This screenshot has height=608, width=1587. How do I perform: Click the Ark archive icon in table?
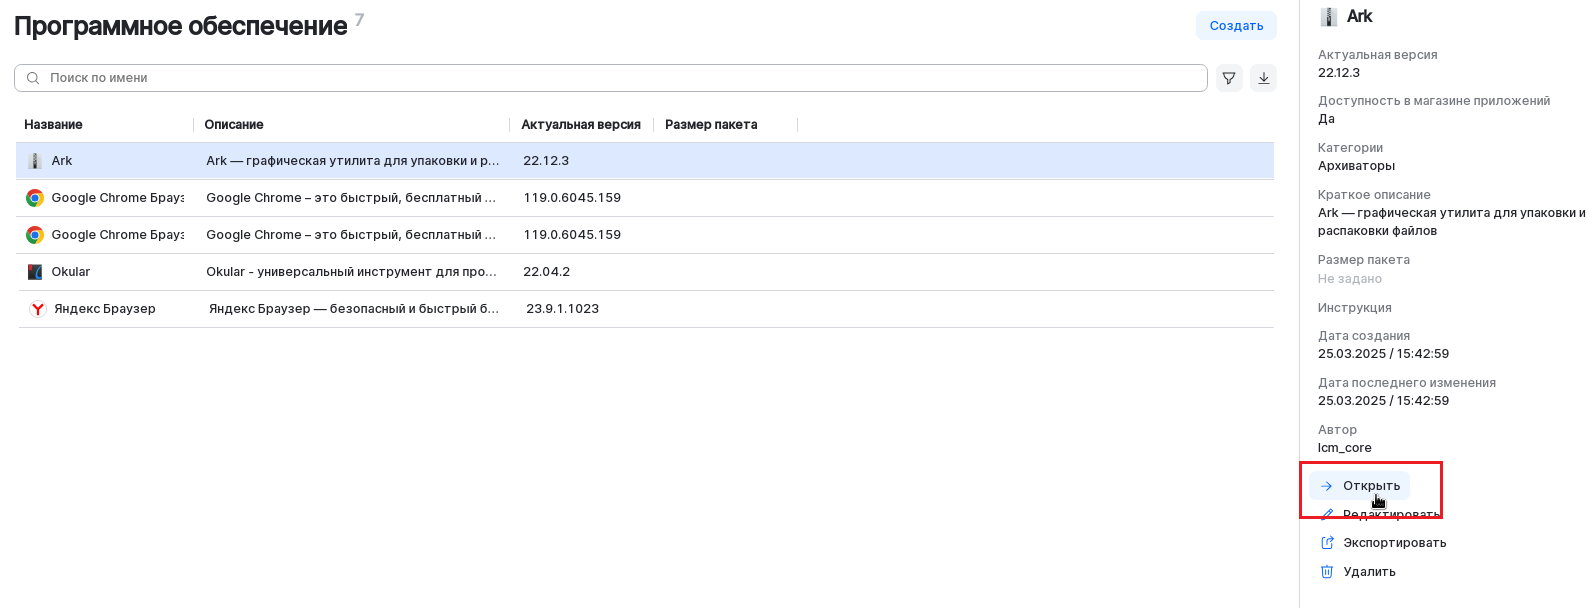(35, 161)
